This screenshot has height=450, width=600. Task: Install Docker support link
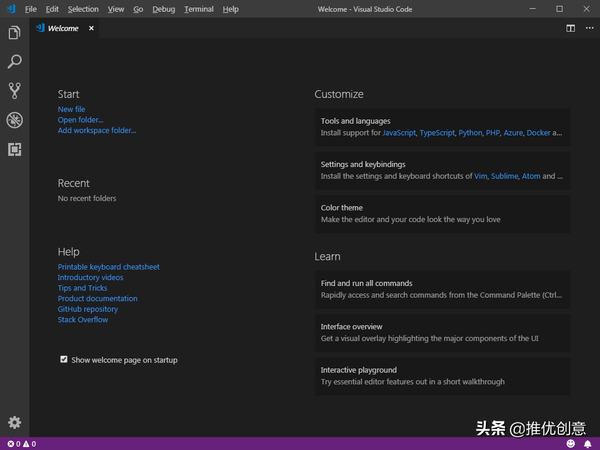[538, 133]
